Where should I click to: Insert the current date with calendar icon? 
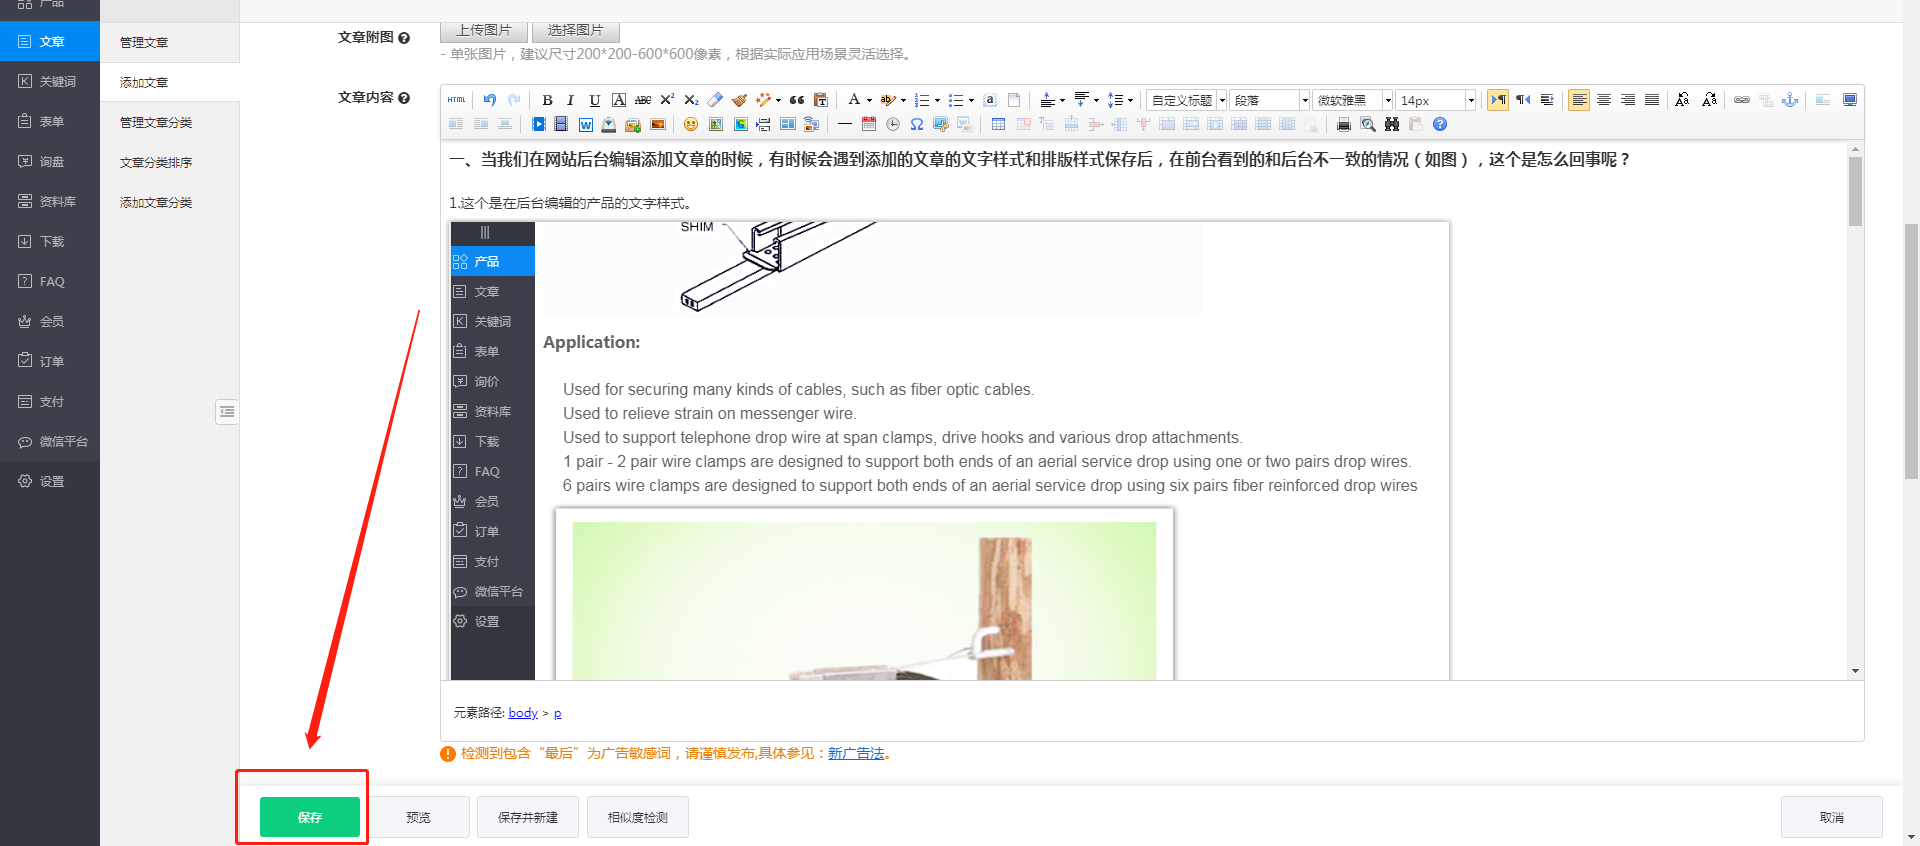coord(869,124)
